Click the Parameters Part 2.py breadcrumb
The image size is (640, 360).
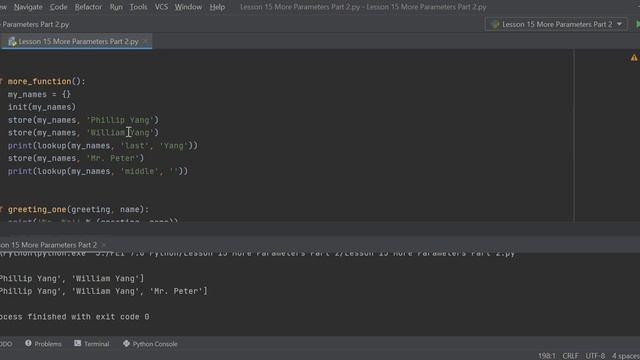35,24
